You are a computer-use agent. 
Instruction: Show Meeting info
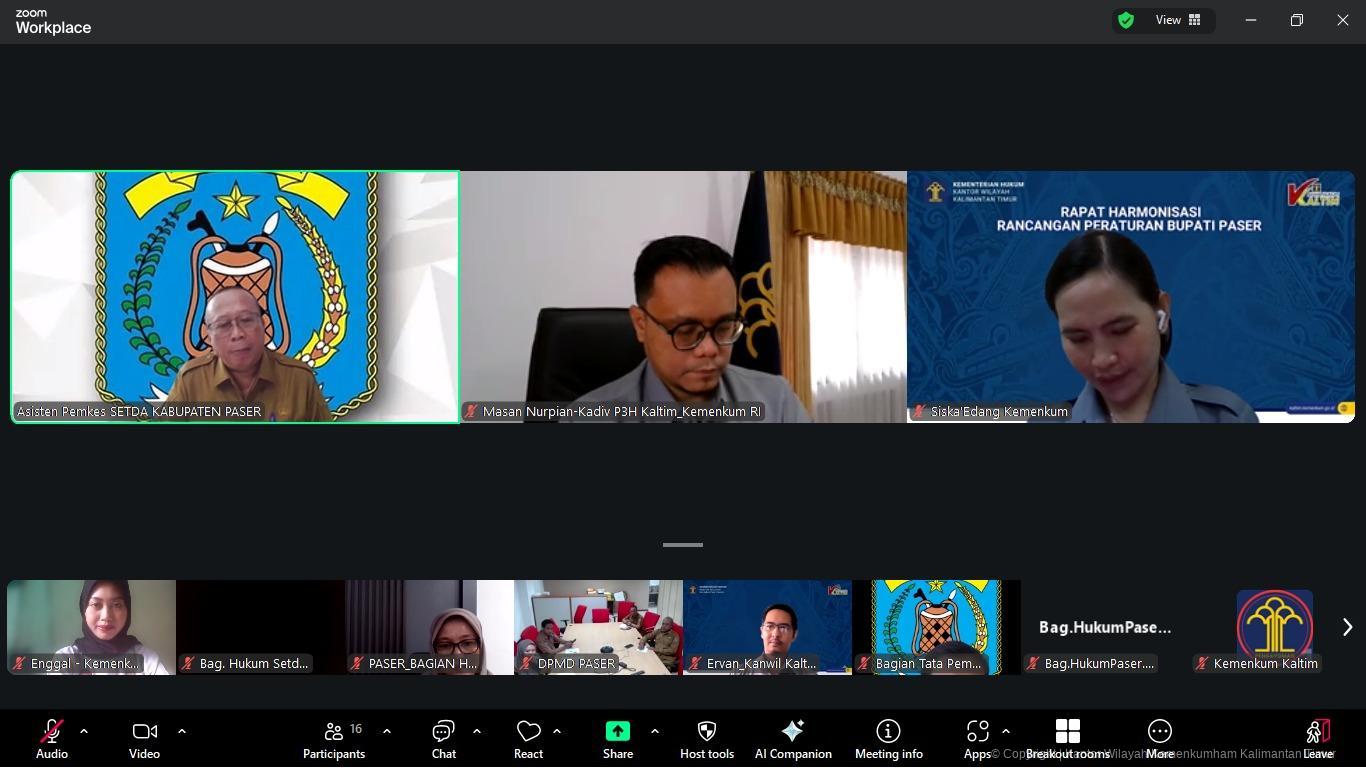pyautogui.click(x=888, y=738)
